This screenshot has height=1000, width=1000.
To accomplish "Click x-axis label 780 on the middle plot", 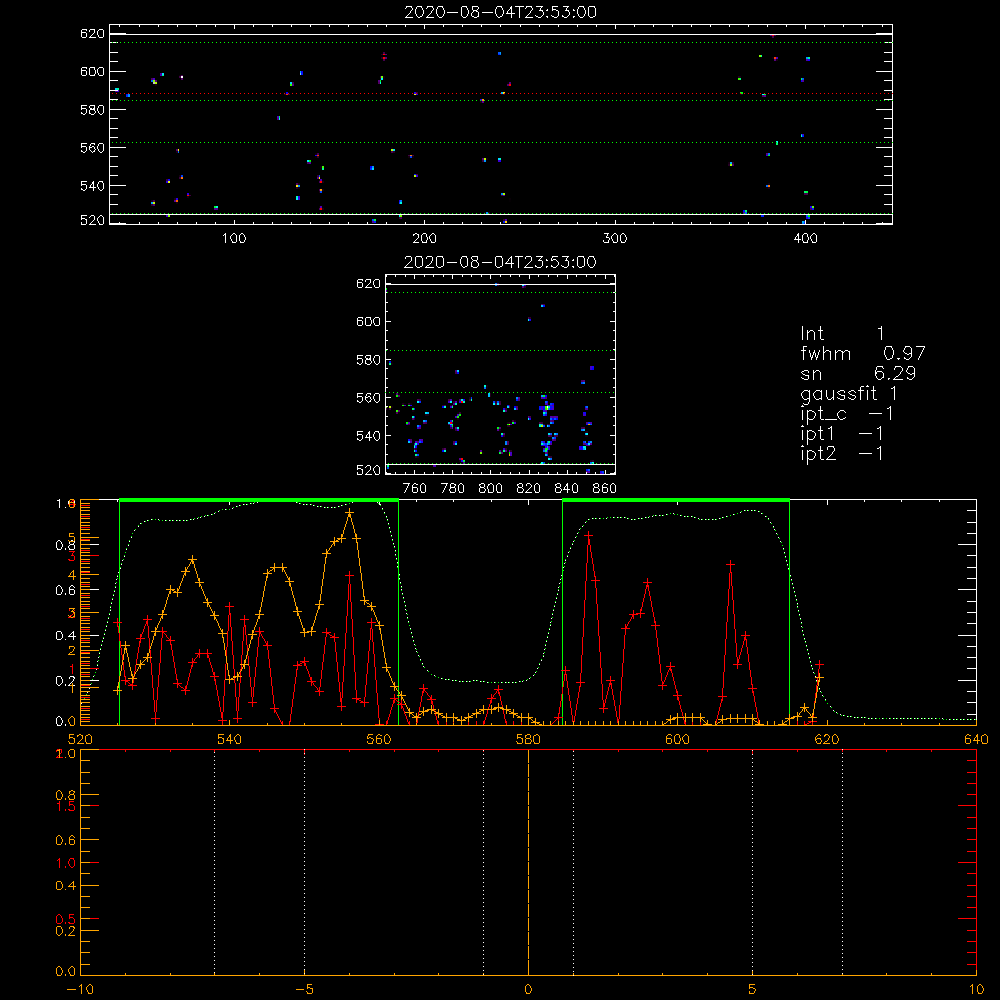I will tap(453, 489).
